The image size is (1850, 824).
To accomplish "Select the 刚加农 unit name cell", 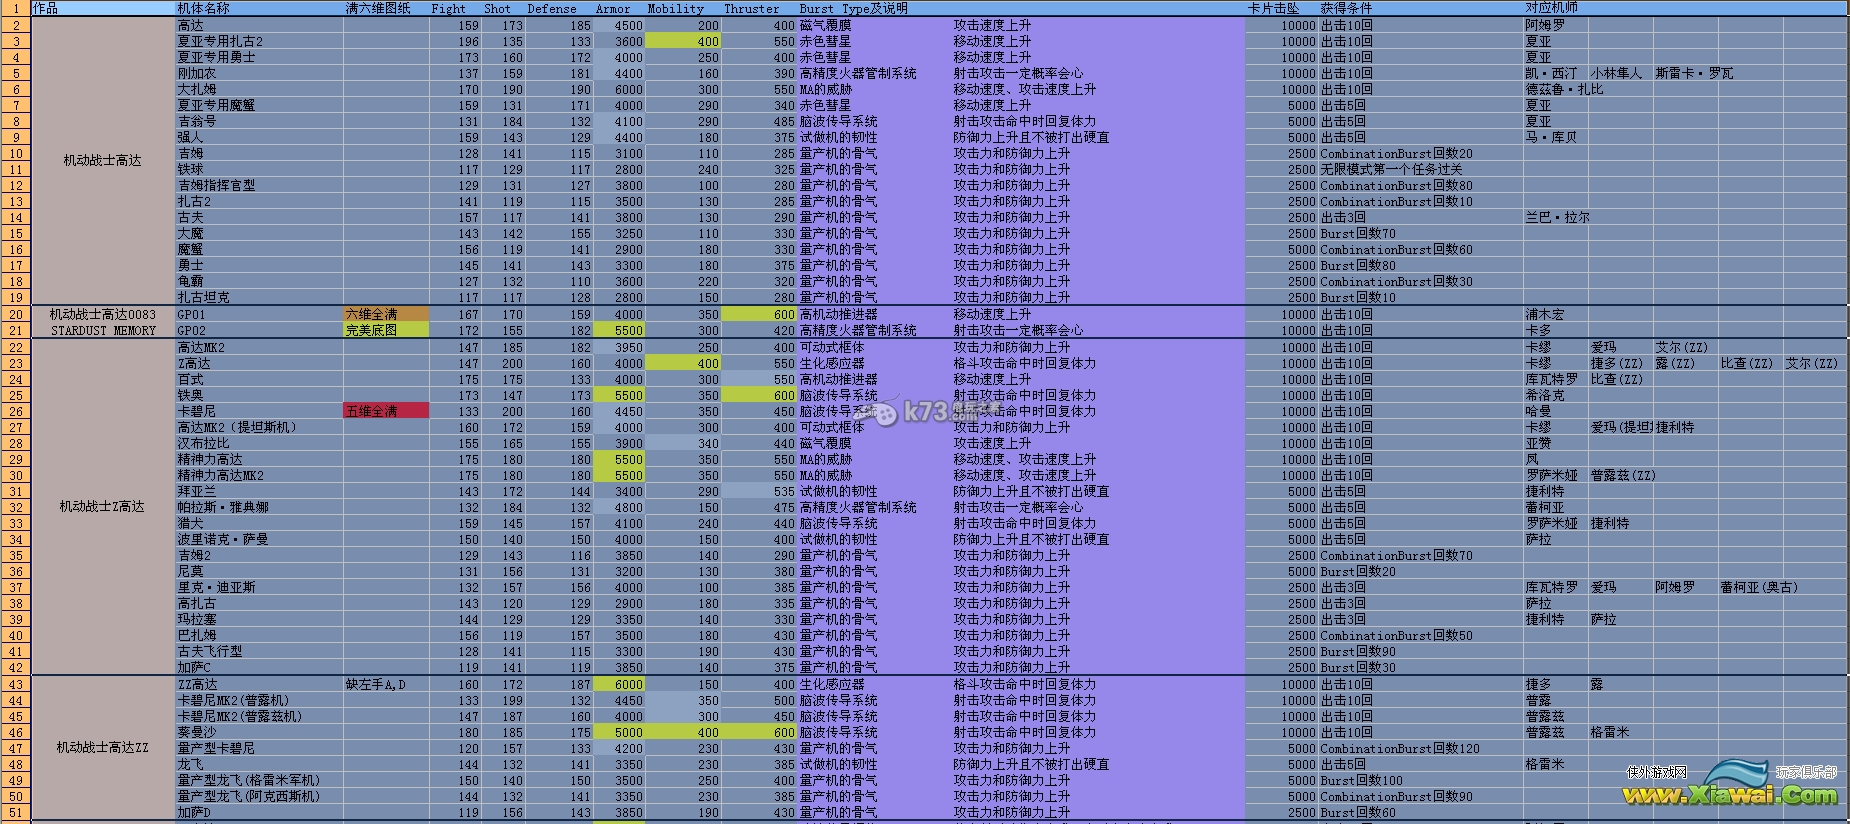I will pos(259,73).
